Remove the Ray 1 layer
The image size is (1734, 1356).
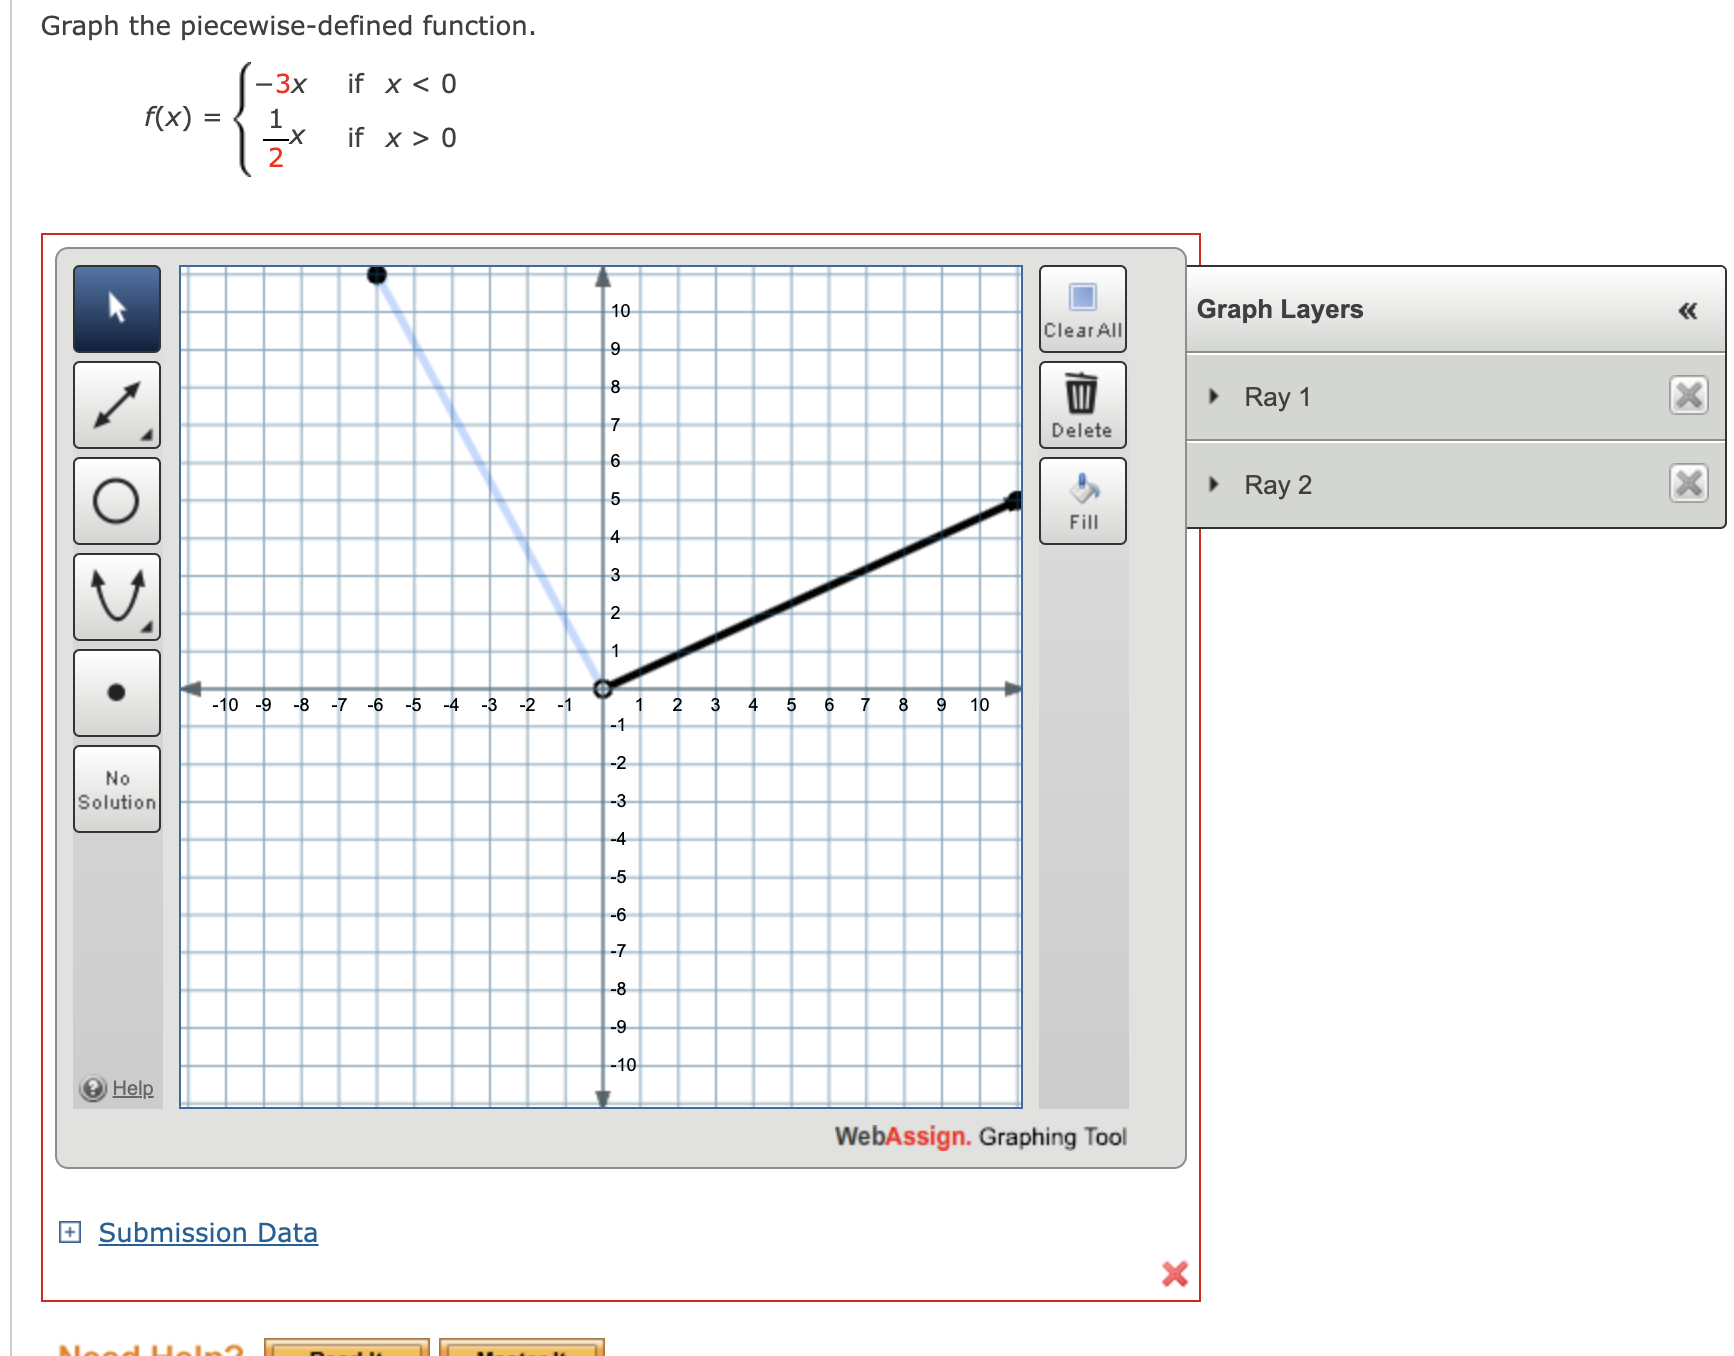pos(1689,395)
